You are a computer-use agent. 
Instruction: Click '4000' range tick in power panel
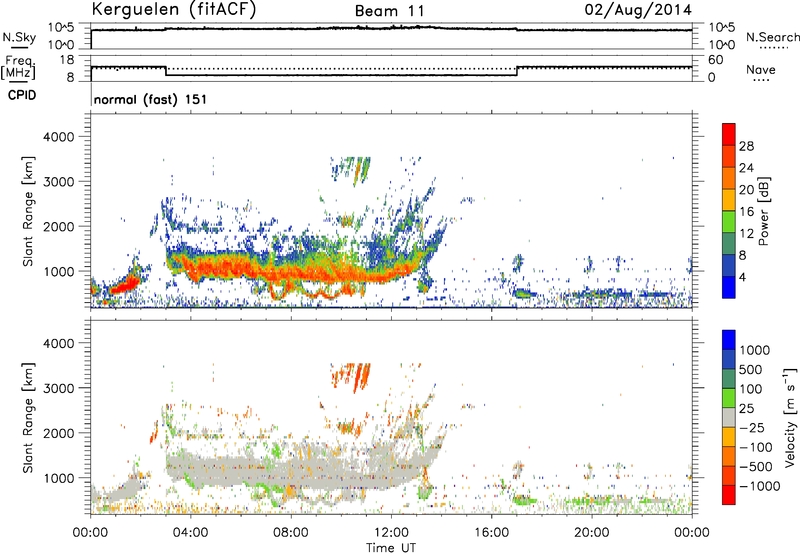tap(58, 137)
